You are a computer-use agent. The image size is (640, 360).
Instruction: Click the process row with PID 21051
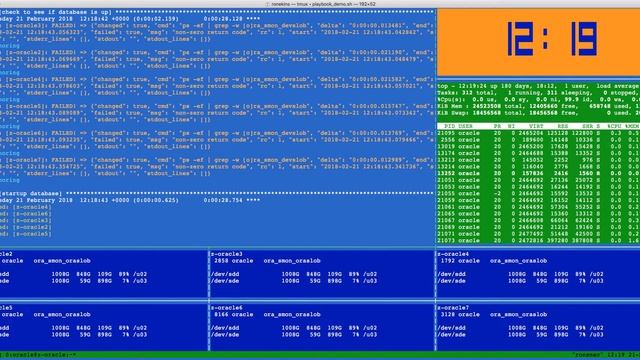[538, 180]
